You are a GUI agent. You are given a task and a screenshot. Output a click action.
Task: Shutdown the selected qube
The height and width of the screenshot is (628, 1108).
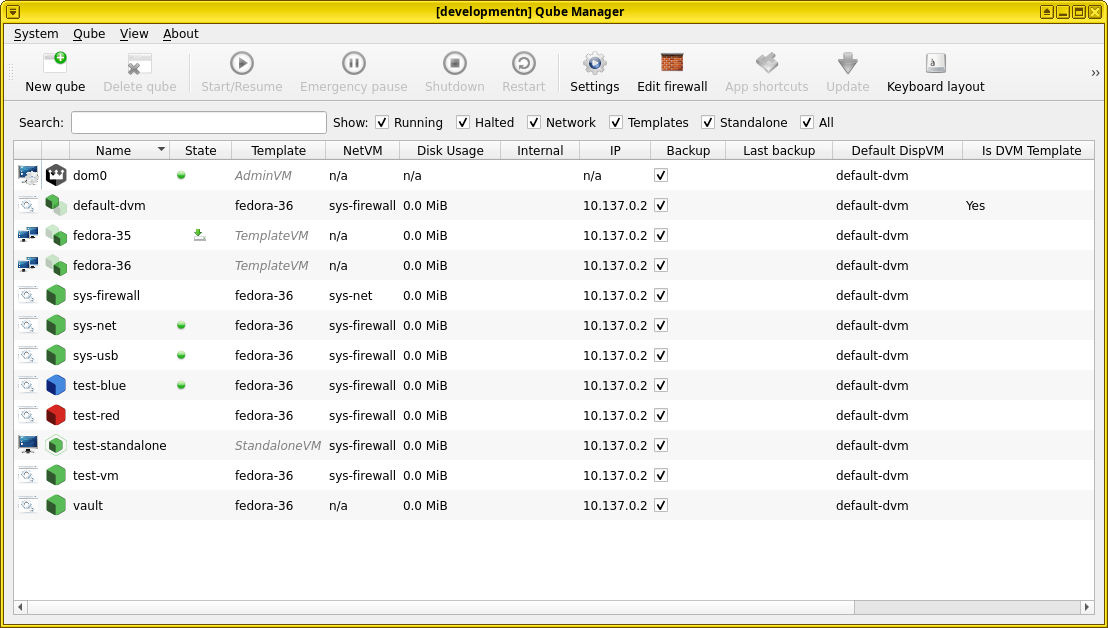click(454, 70)
